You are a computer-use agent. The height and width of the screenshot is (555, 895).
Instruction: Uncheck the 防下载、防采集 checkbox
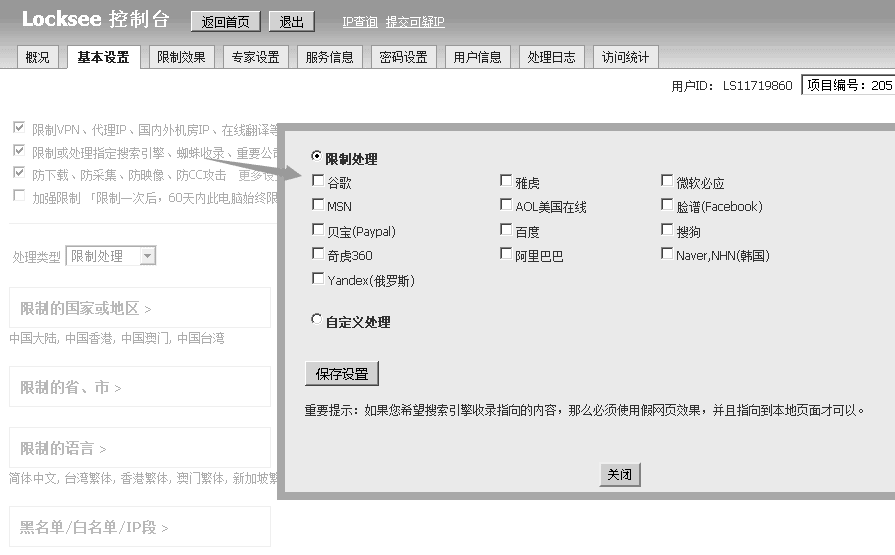pyautogui.click(x=19, y=172)
